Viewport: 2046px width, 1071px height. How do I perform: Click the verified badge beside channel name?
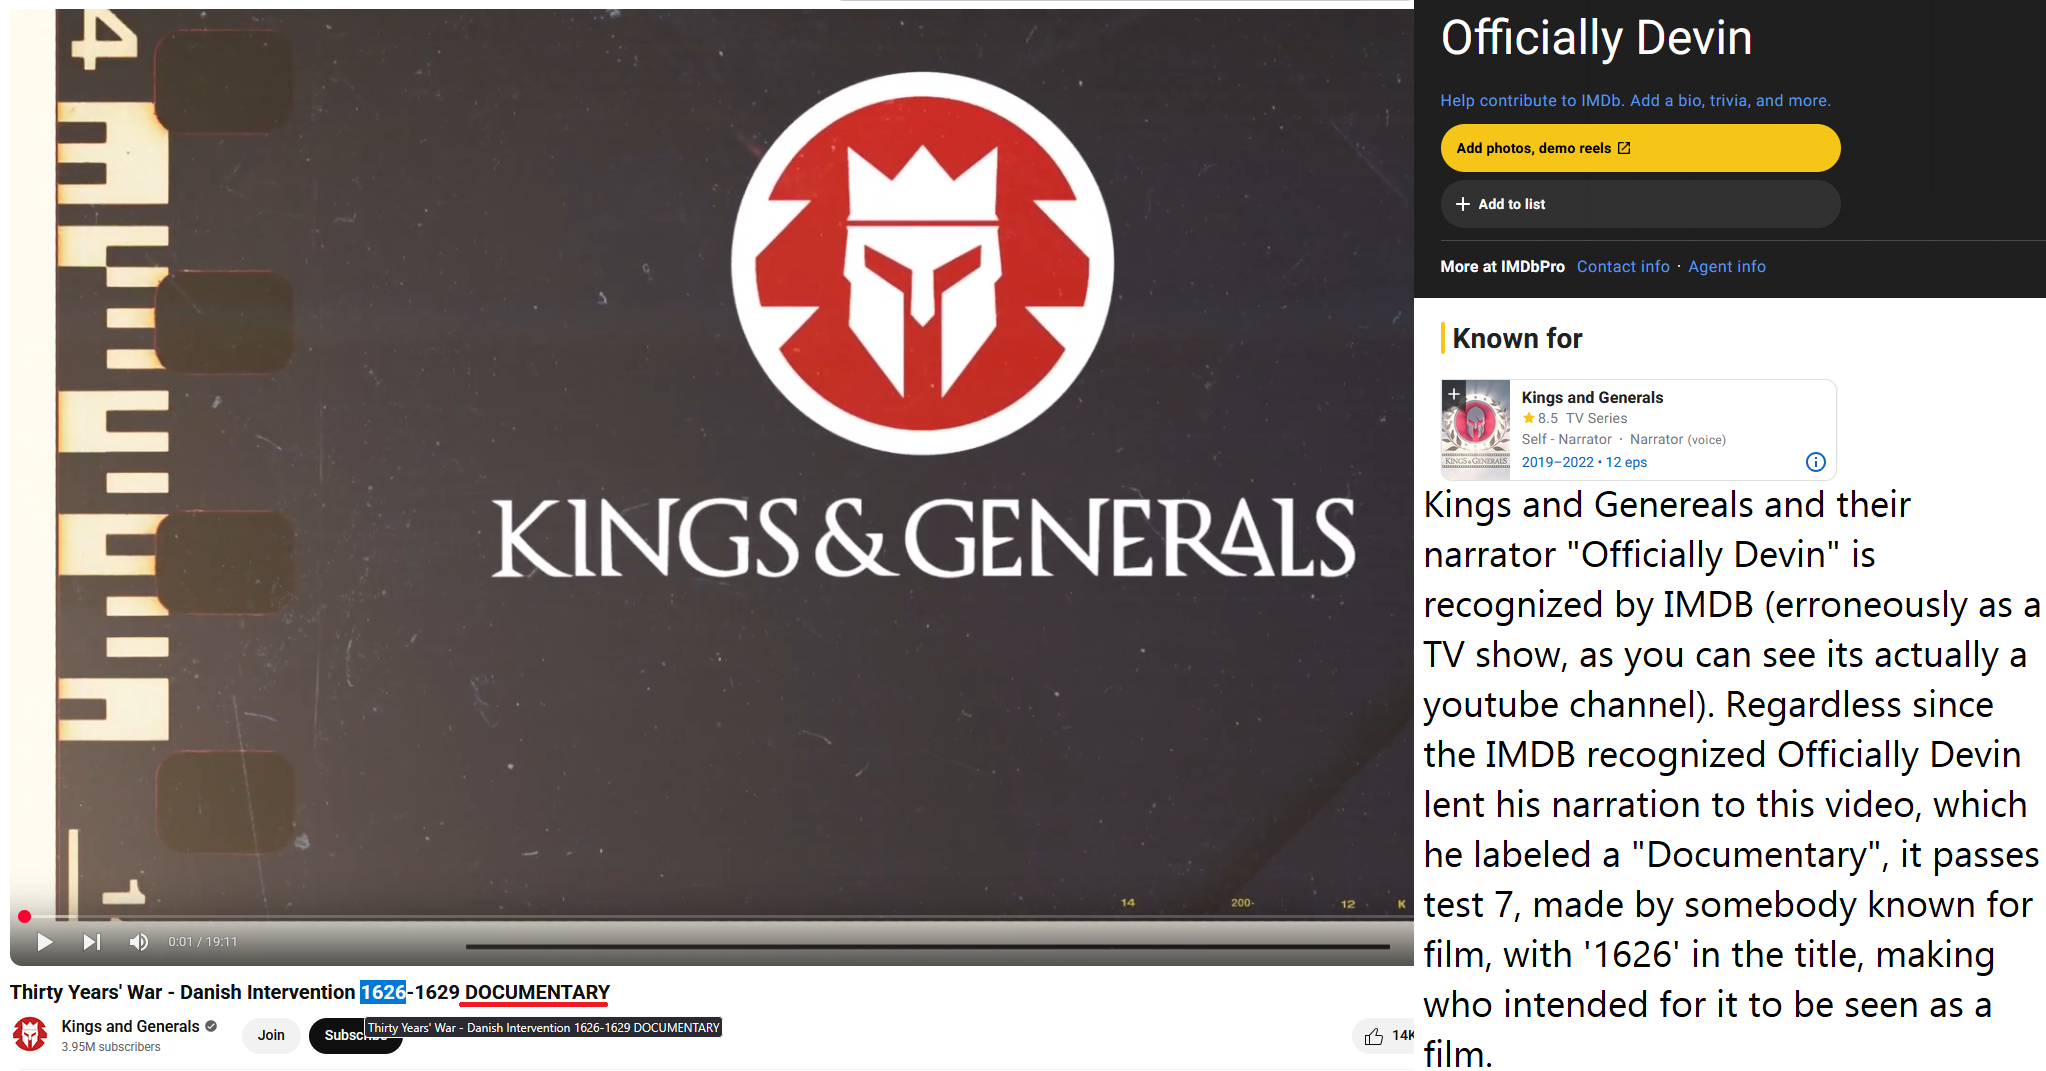(211, 1026)
